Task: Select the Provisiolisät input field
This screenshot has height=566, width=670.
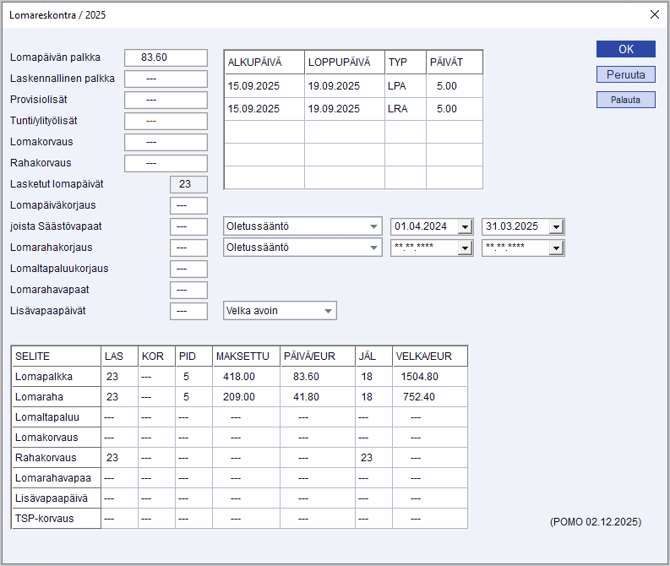Action: pyautogui.click(x=165, y=100)
